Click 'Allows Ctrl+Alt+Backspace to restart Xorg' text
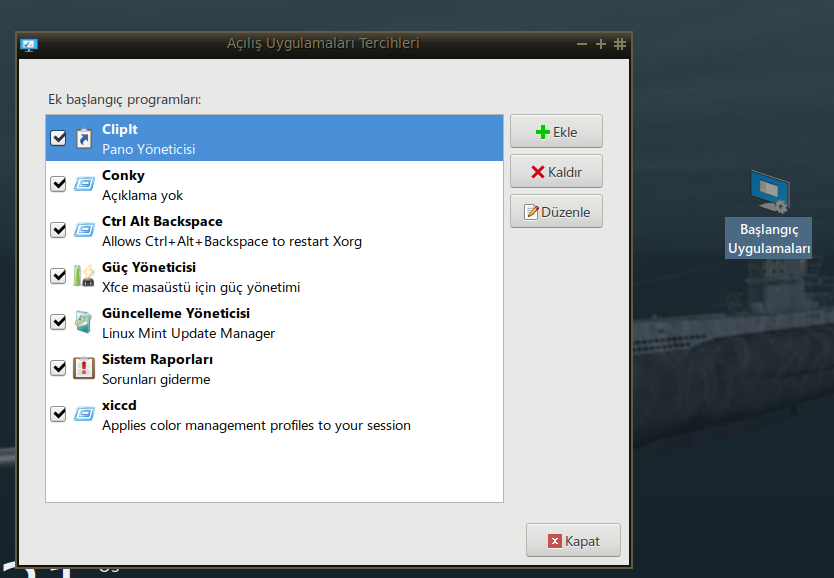The width and height of the screenshot is (834, 578). (232, 241)
